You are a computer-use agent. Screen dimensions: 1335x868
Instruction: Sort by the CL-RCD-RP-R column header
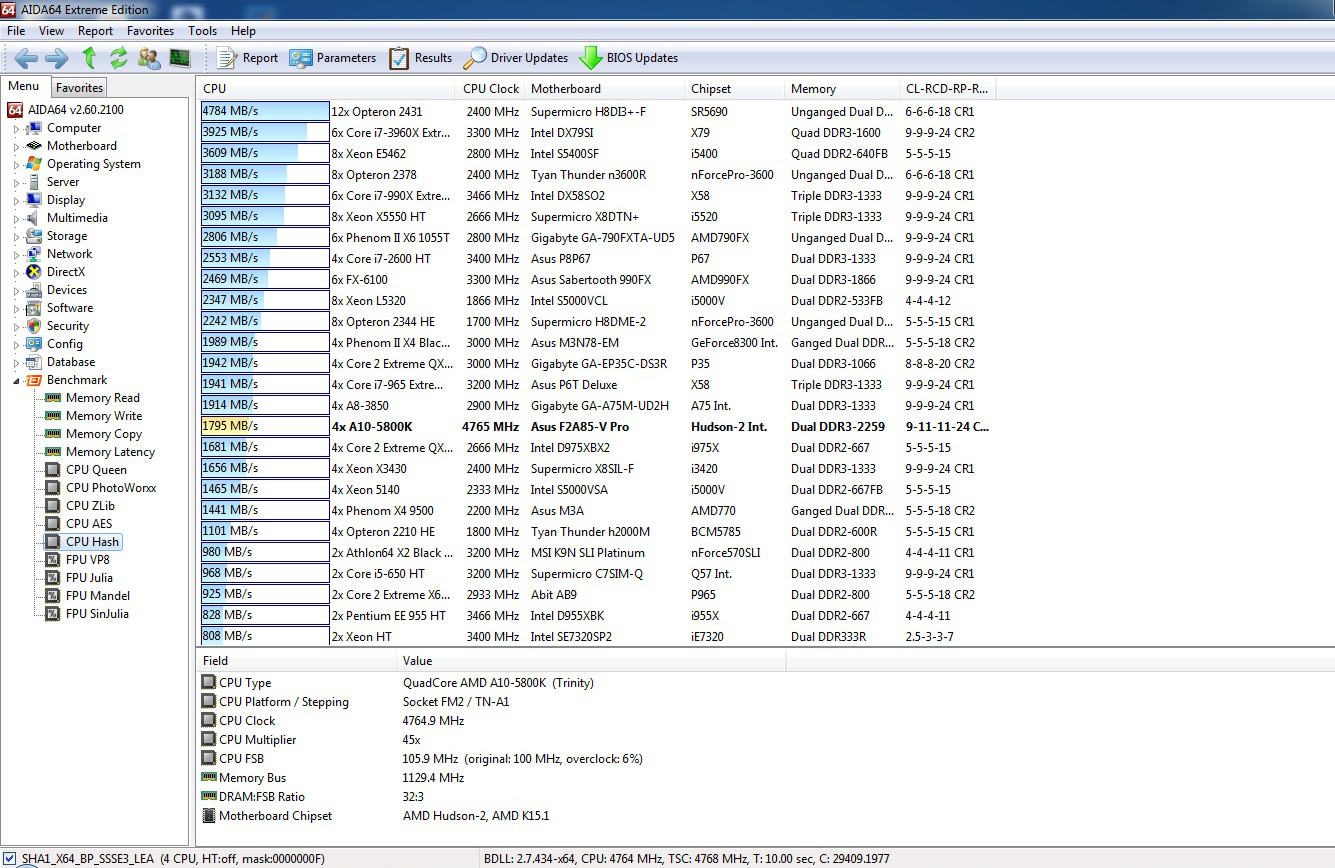946,89
